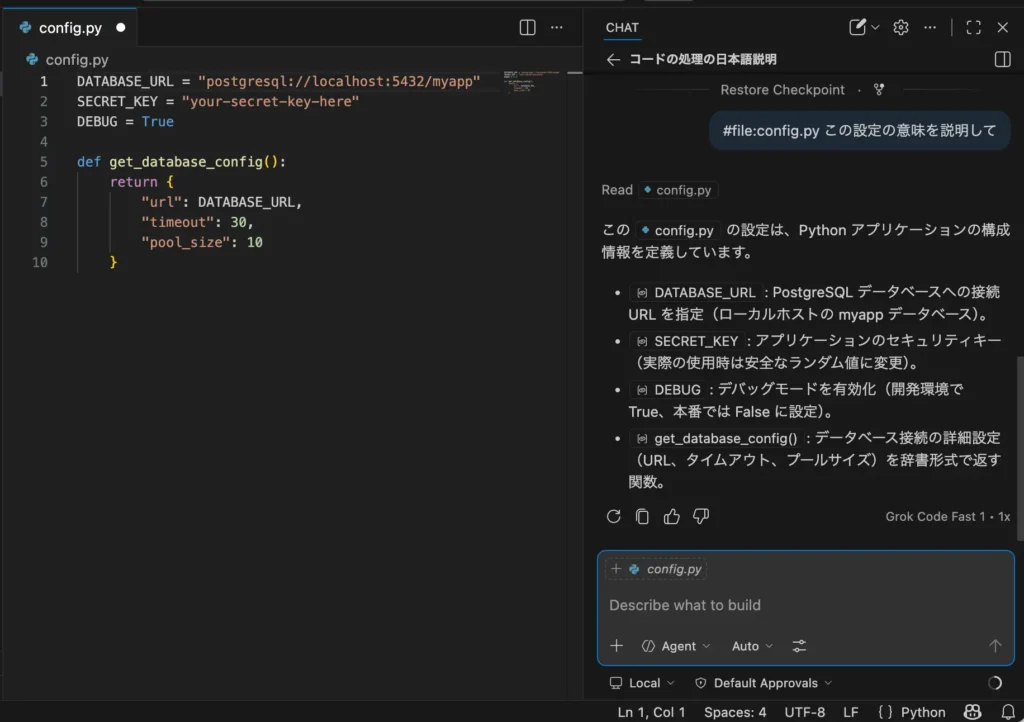
Task: Click the thumbs up icon
Action: point(672,517)
